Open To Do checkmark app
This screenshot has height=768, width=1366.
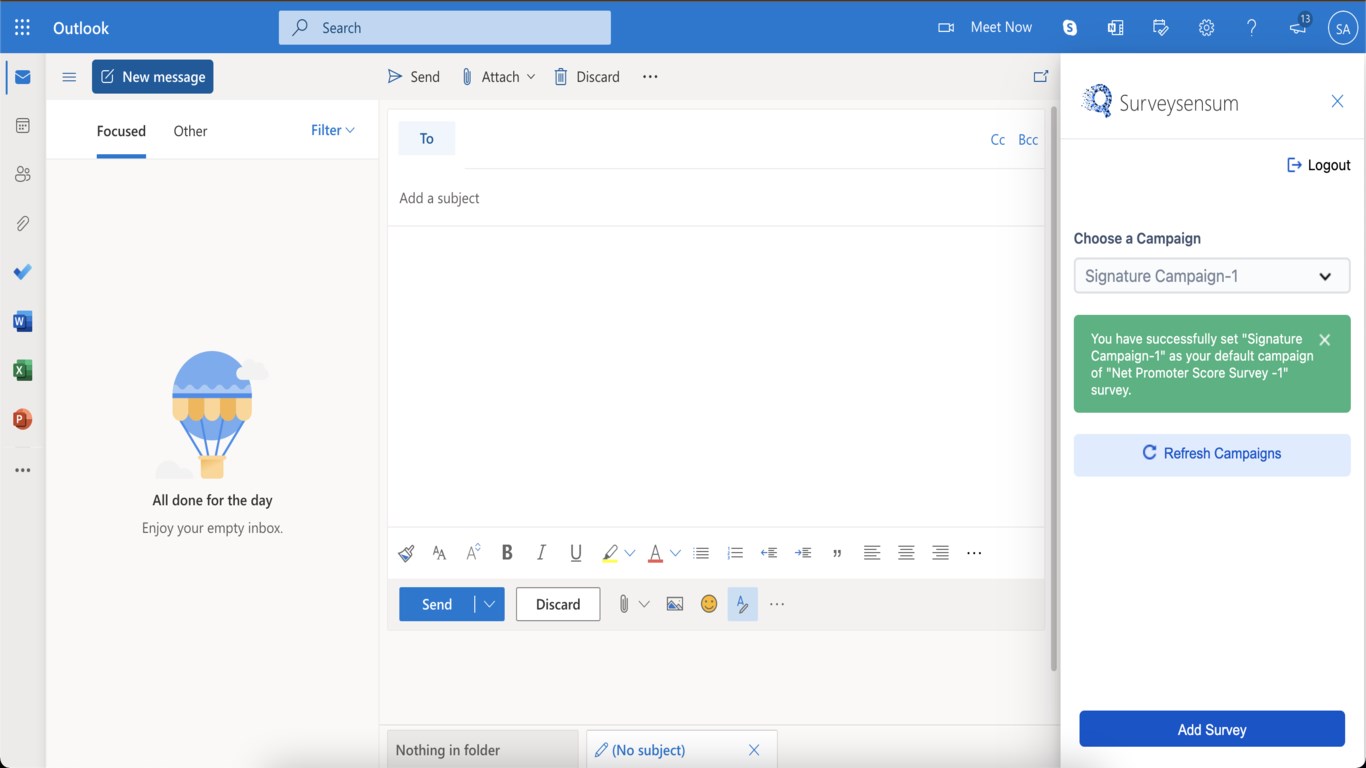22,272
